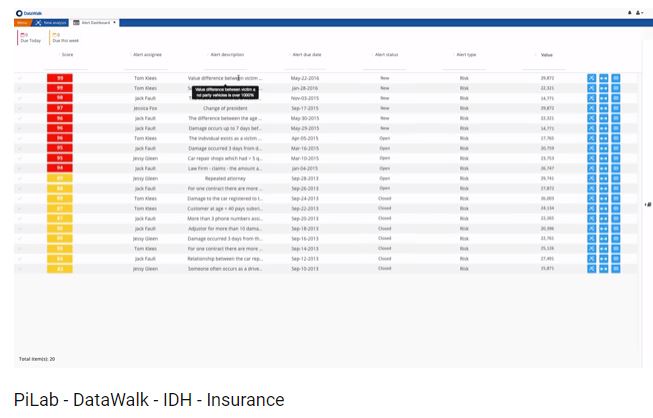Click the notification bell icon in header
653x418 pixels.
point(628,13)
